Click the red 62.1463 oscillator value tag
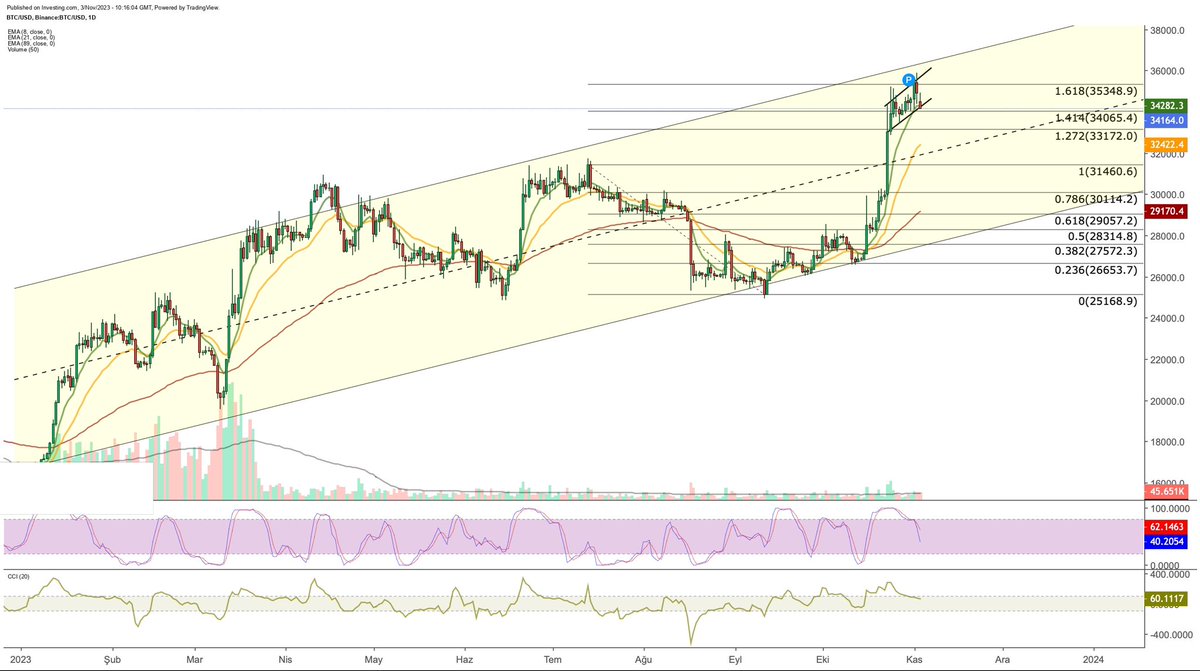 click(1168, 525)
